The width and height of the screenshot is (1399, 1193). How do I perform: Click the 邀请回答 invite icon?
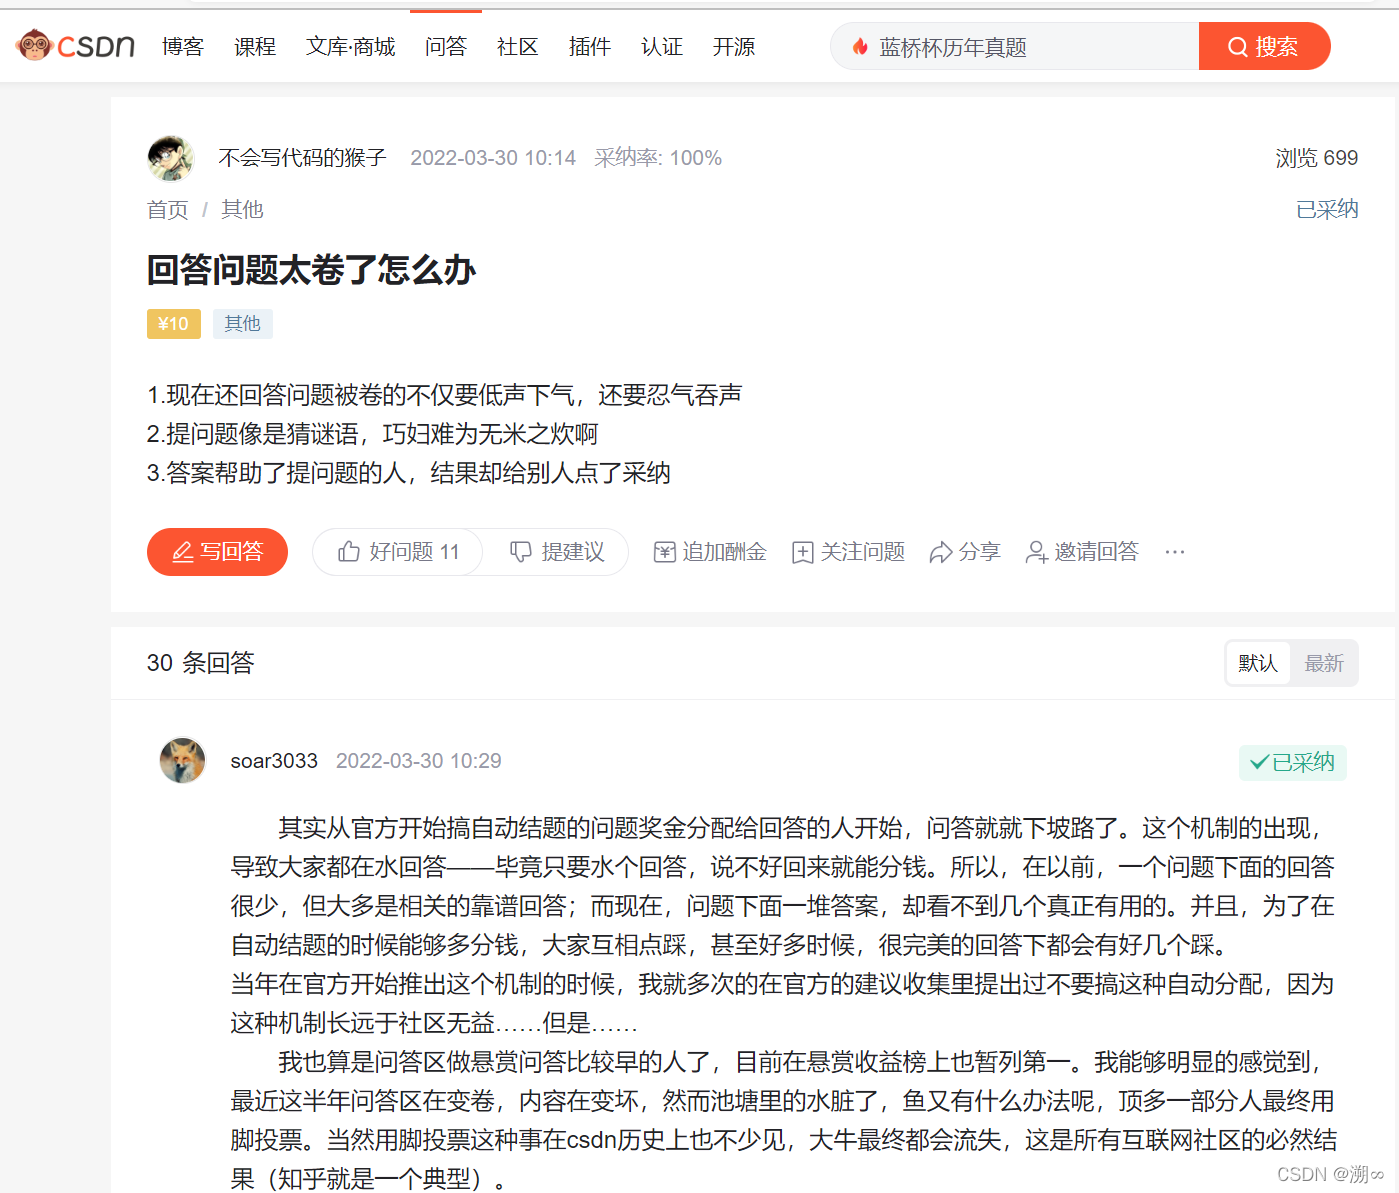[x=1035, y=551]
